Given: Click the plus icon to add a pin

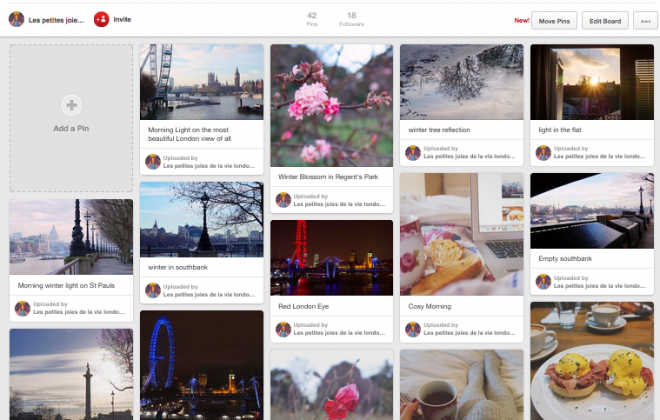Looking at the screenshot, I should 71,105.
